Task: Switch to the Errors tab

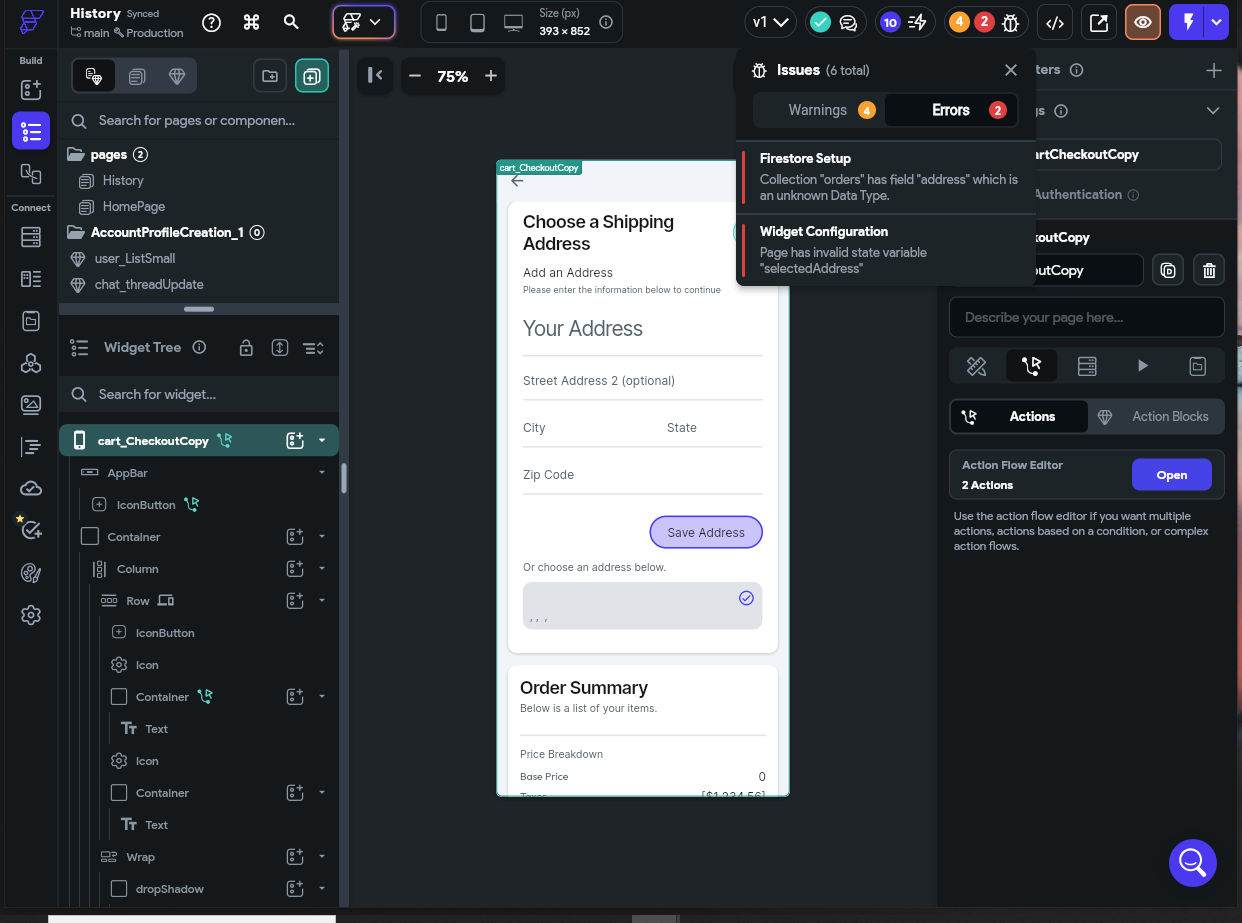Action: [951, 110]
